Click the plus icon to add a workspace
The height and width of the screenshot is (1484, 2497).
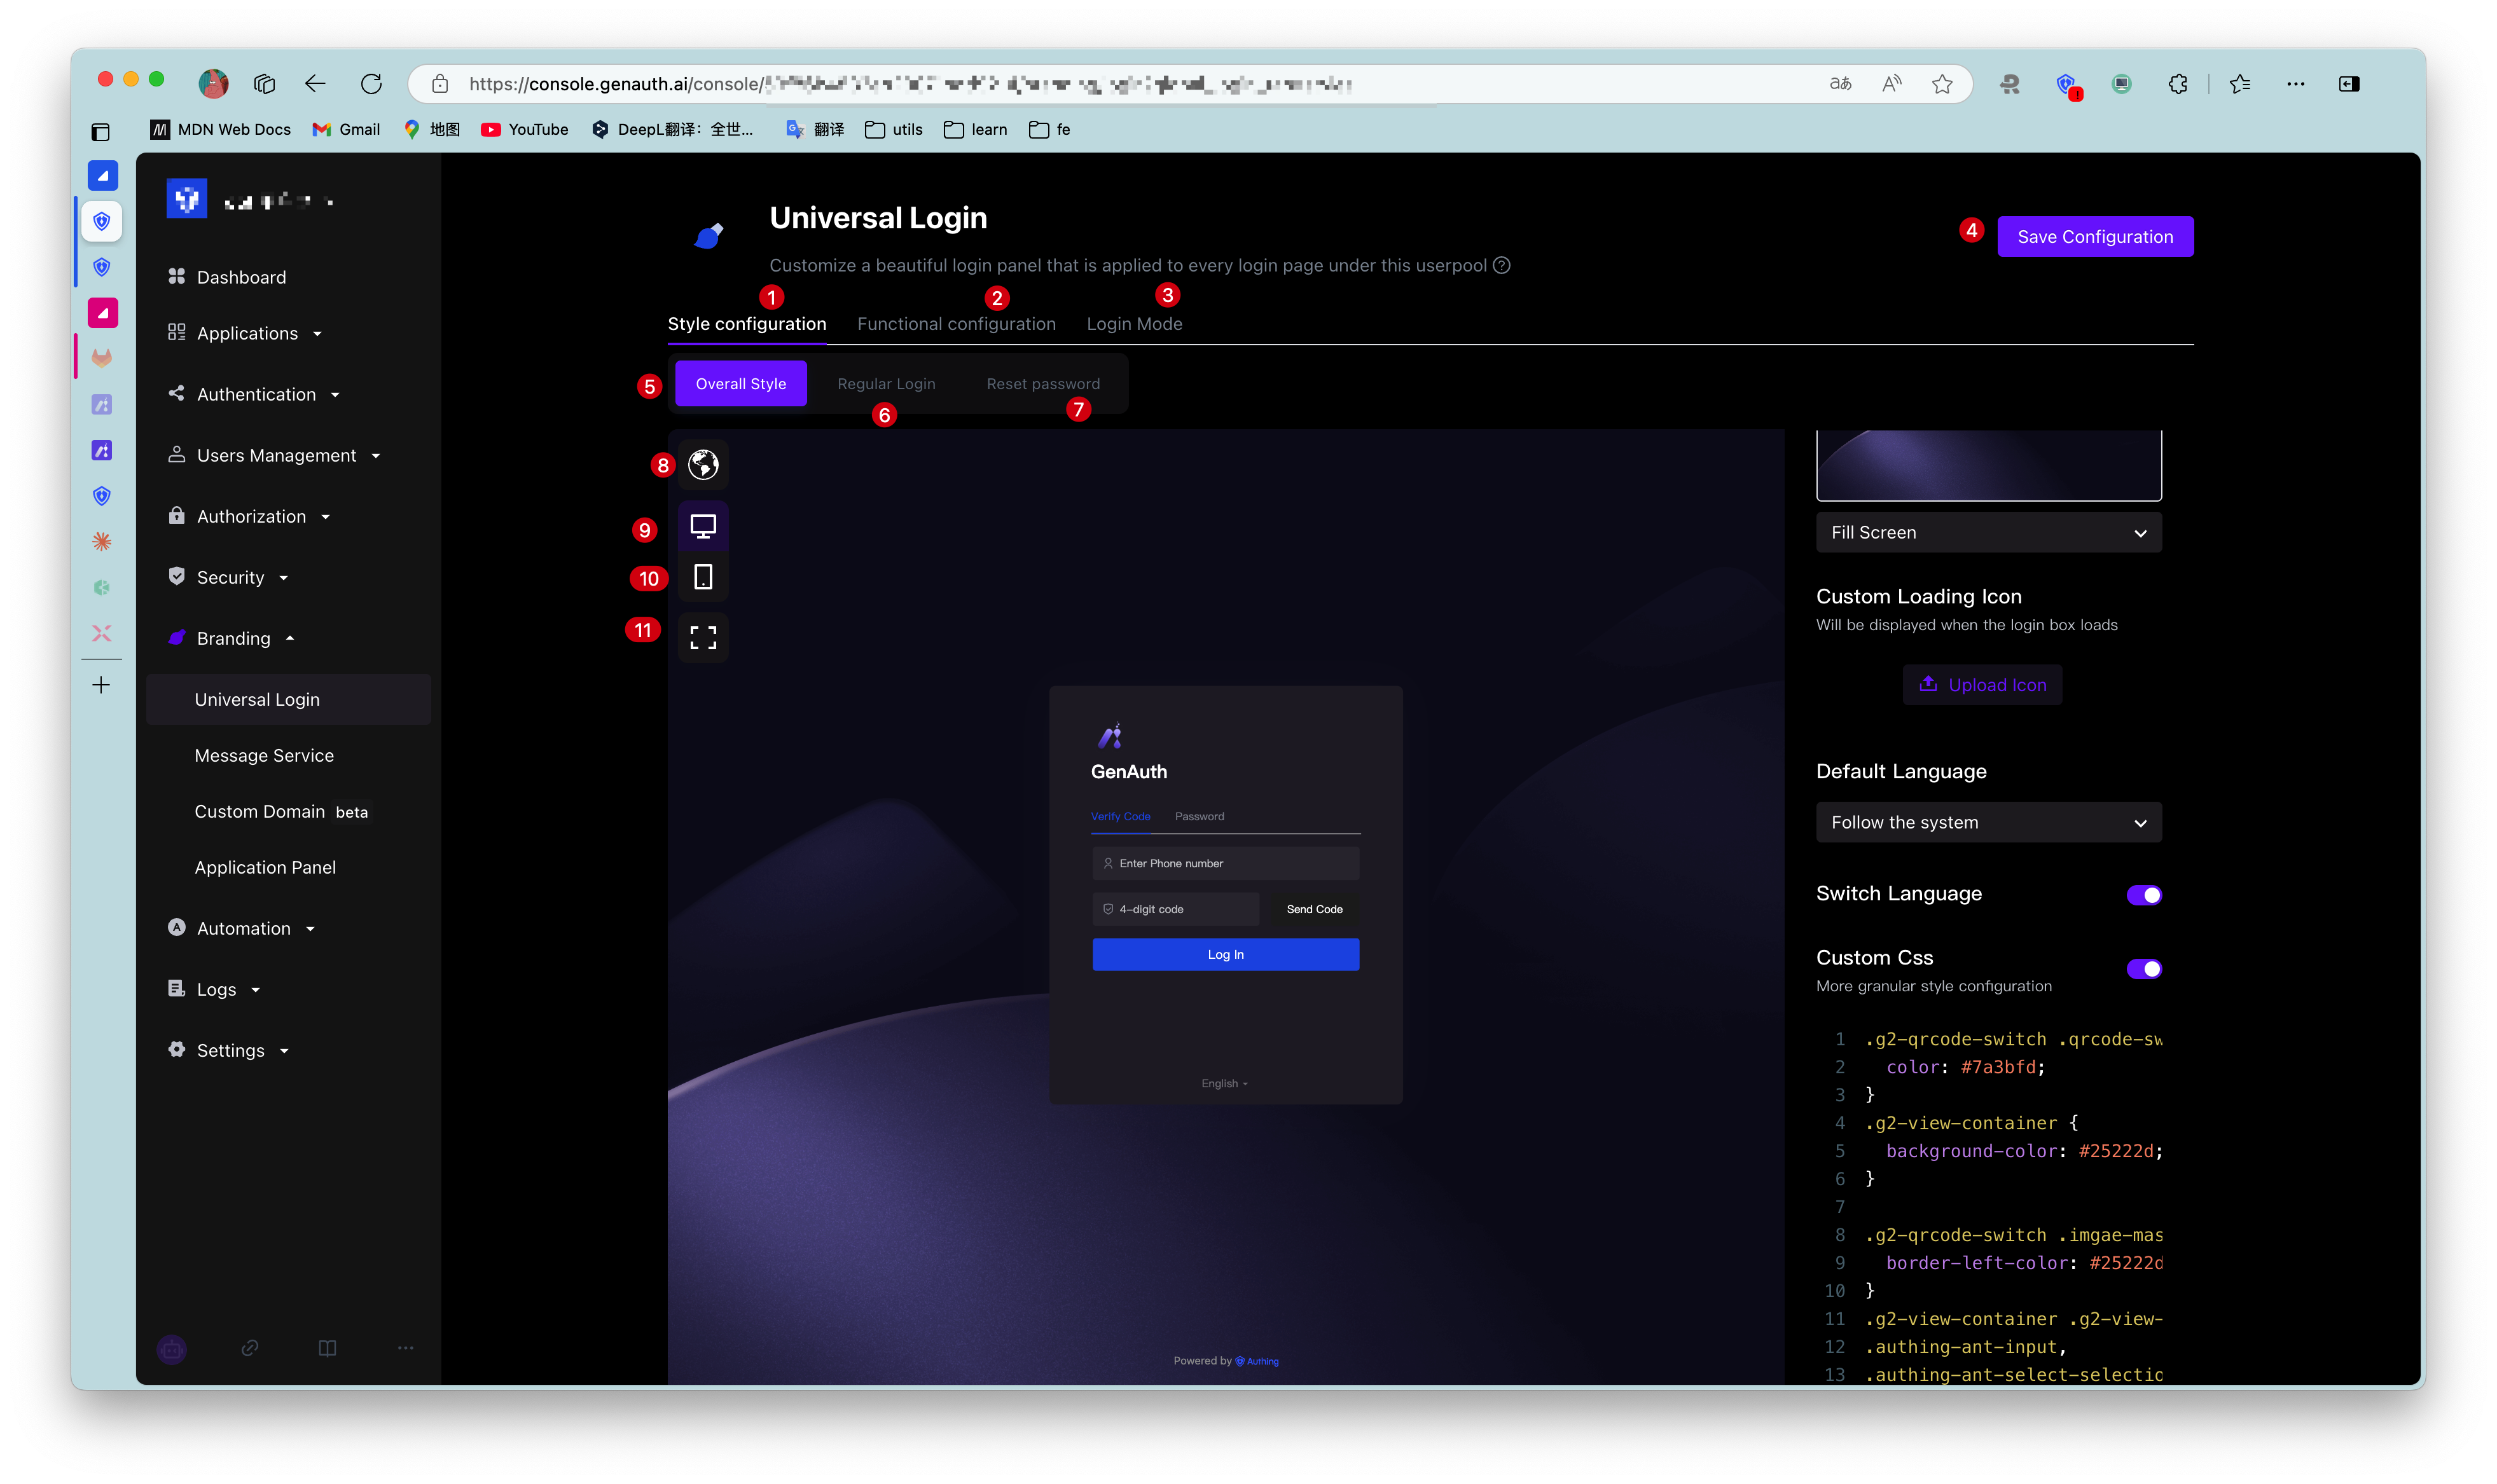click(101, 685)
